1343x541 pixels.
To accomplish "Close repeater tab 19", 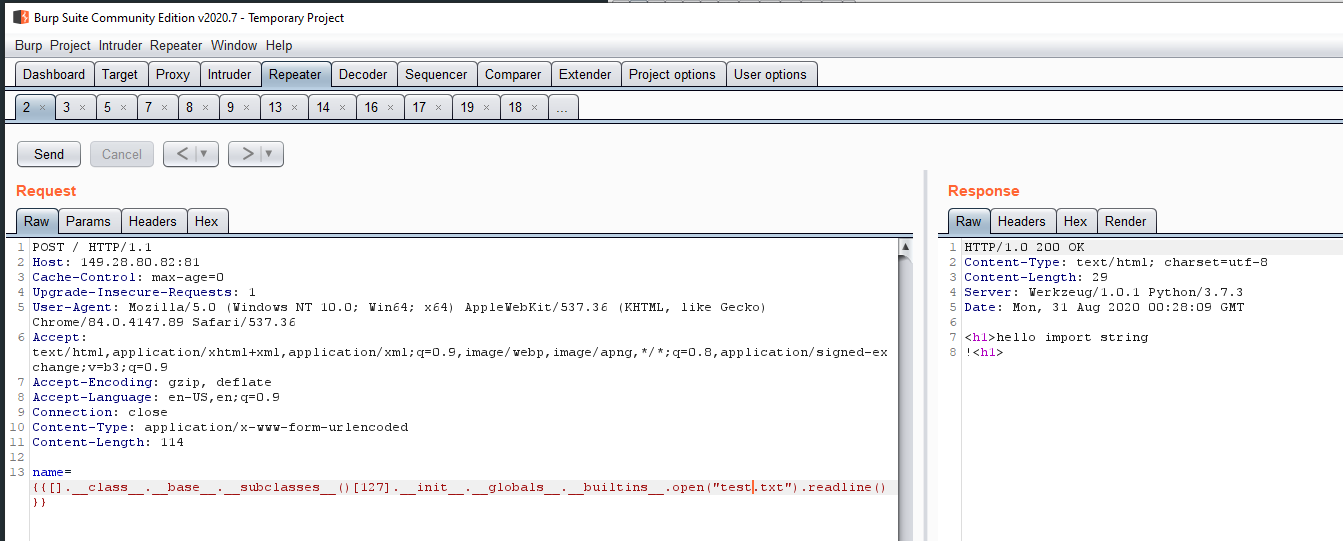I will 486,108.
